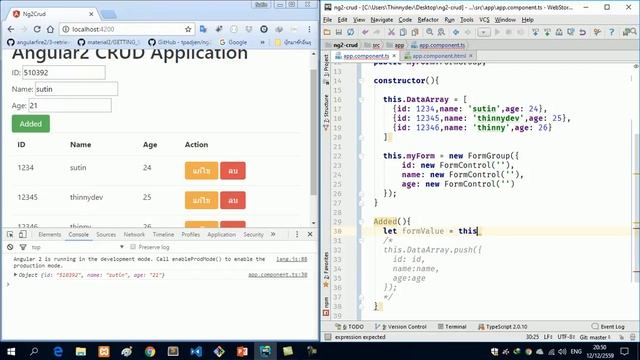Click the red delete button for sutin row
This screenshot has height=360, width=640.
[x=233, y=171]
